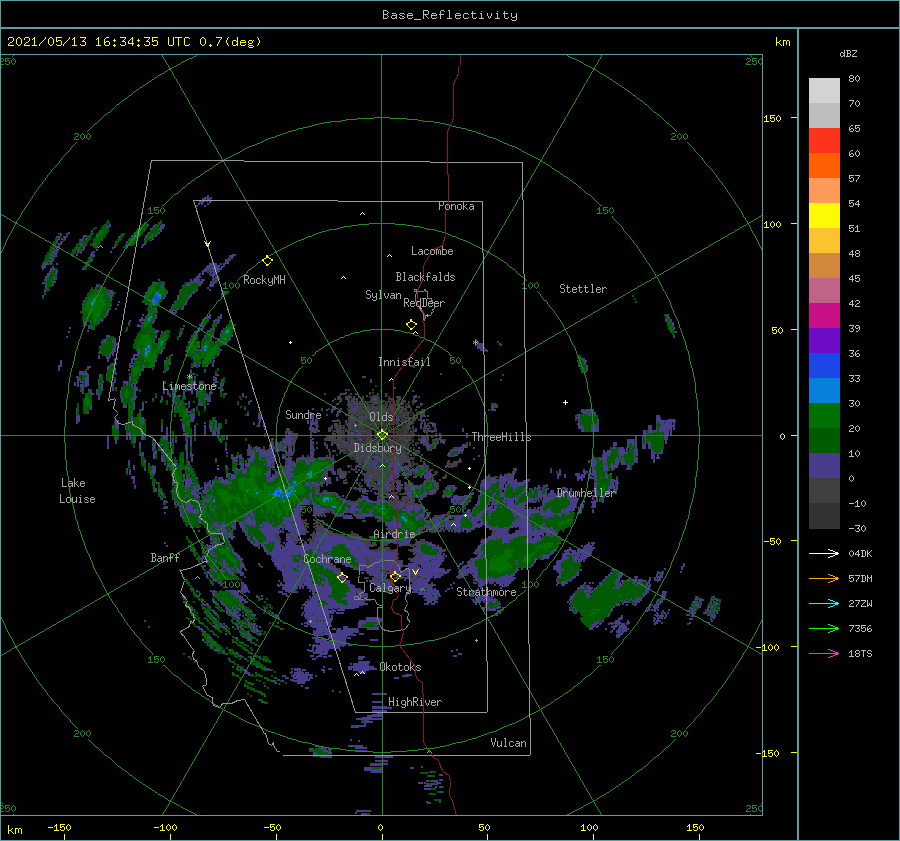
Task: Click the Lake Louise label
Action: (x=77, y=491)
